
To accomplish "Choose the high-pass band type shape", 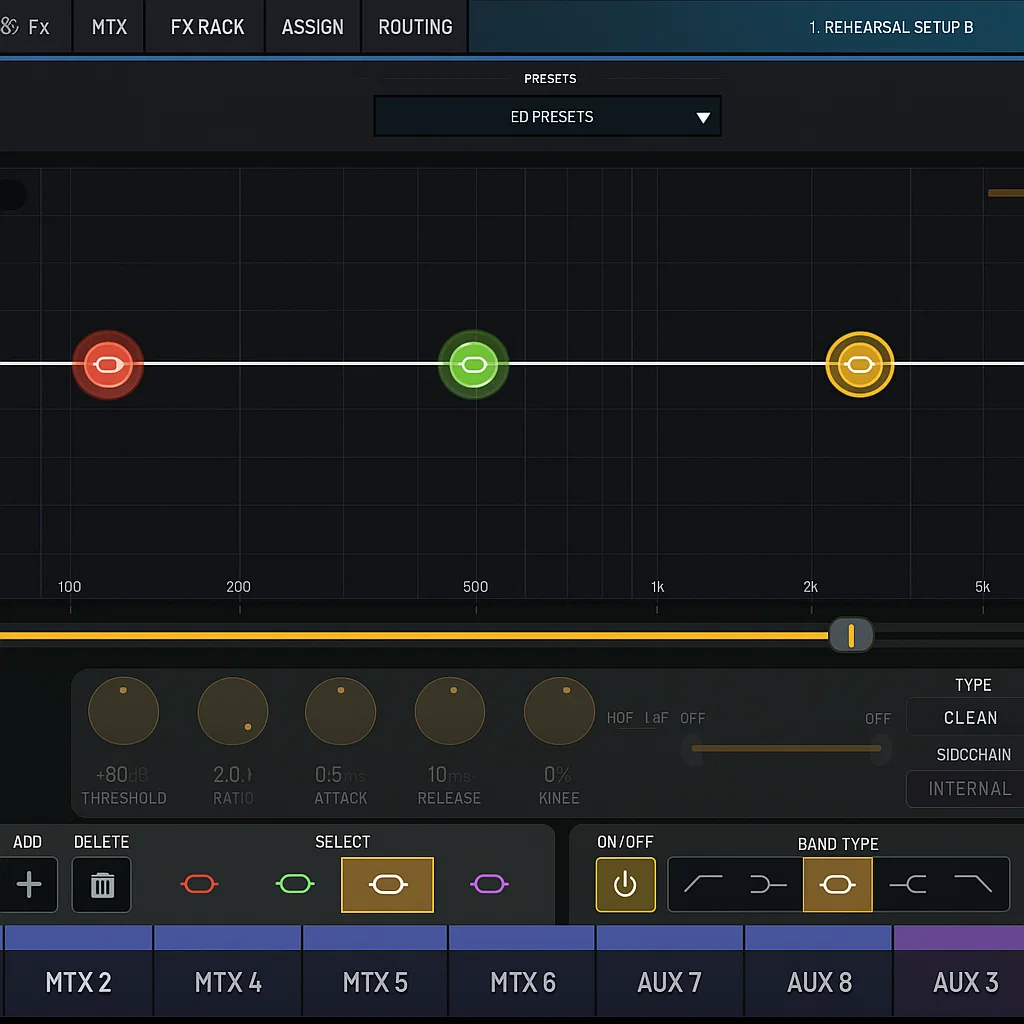I will 703,884.
